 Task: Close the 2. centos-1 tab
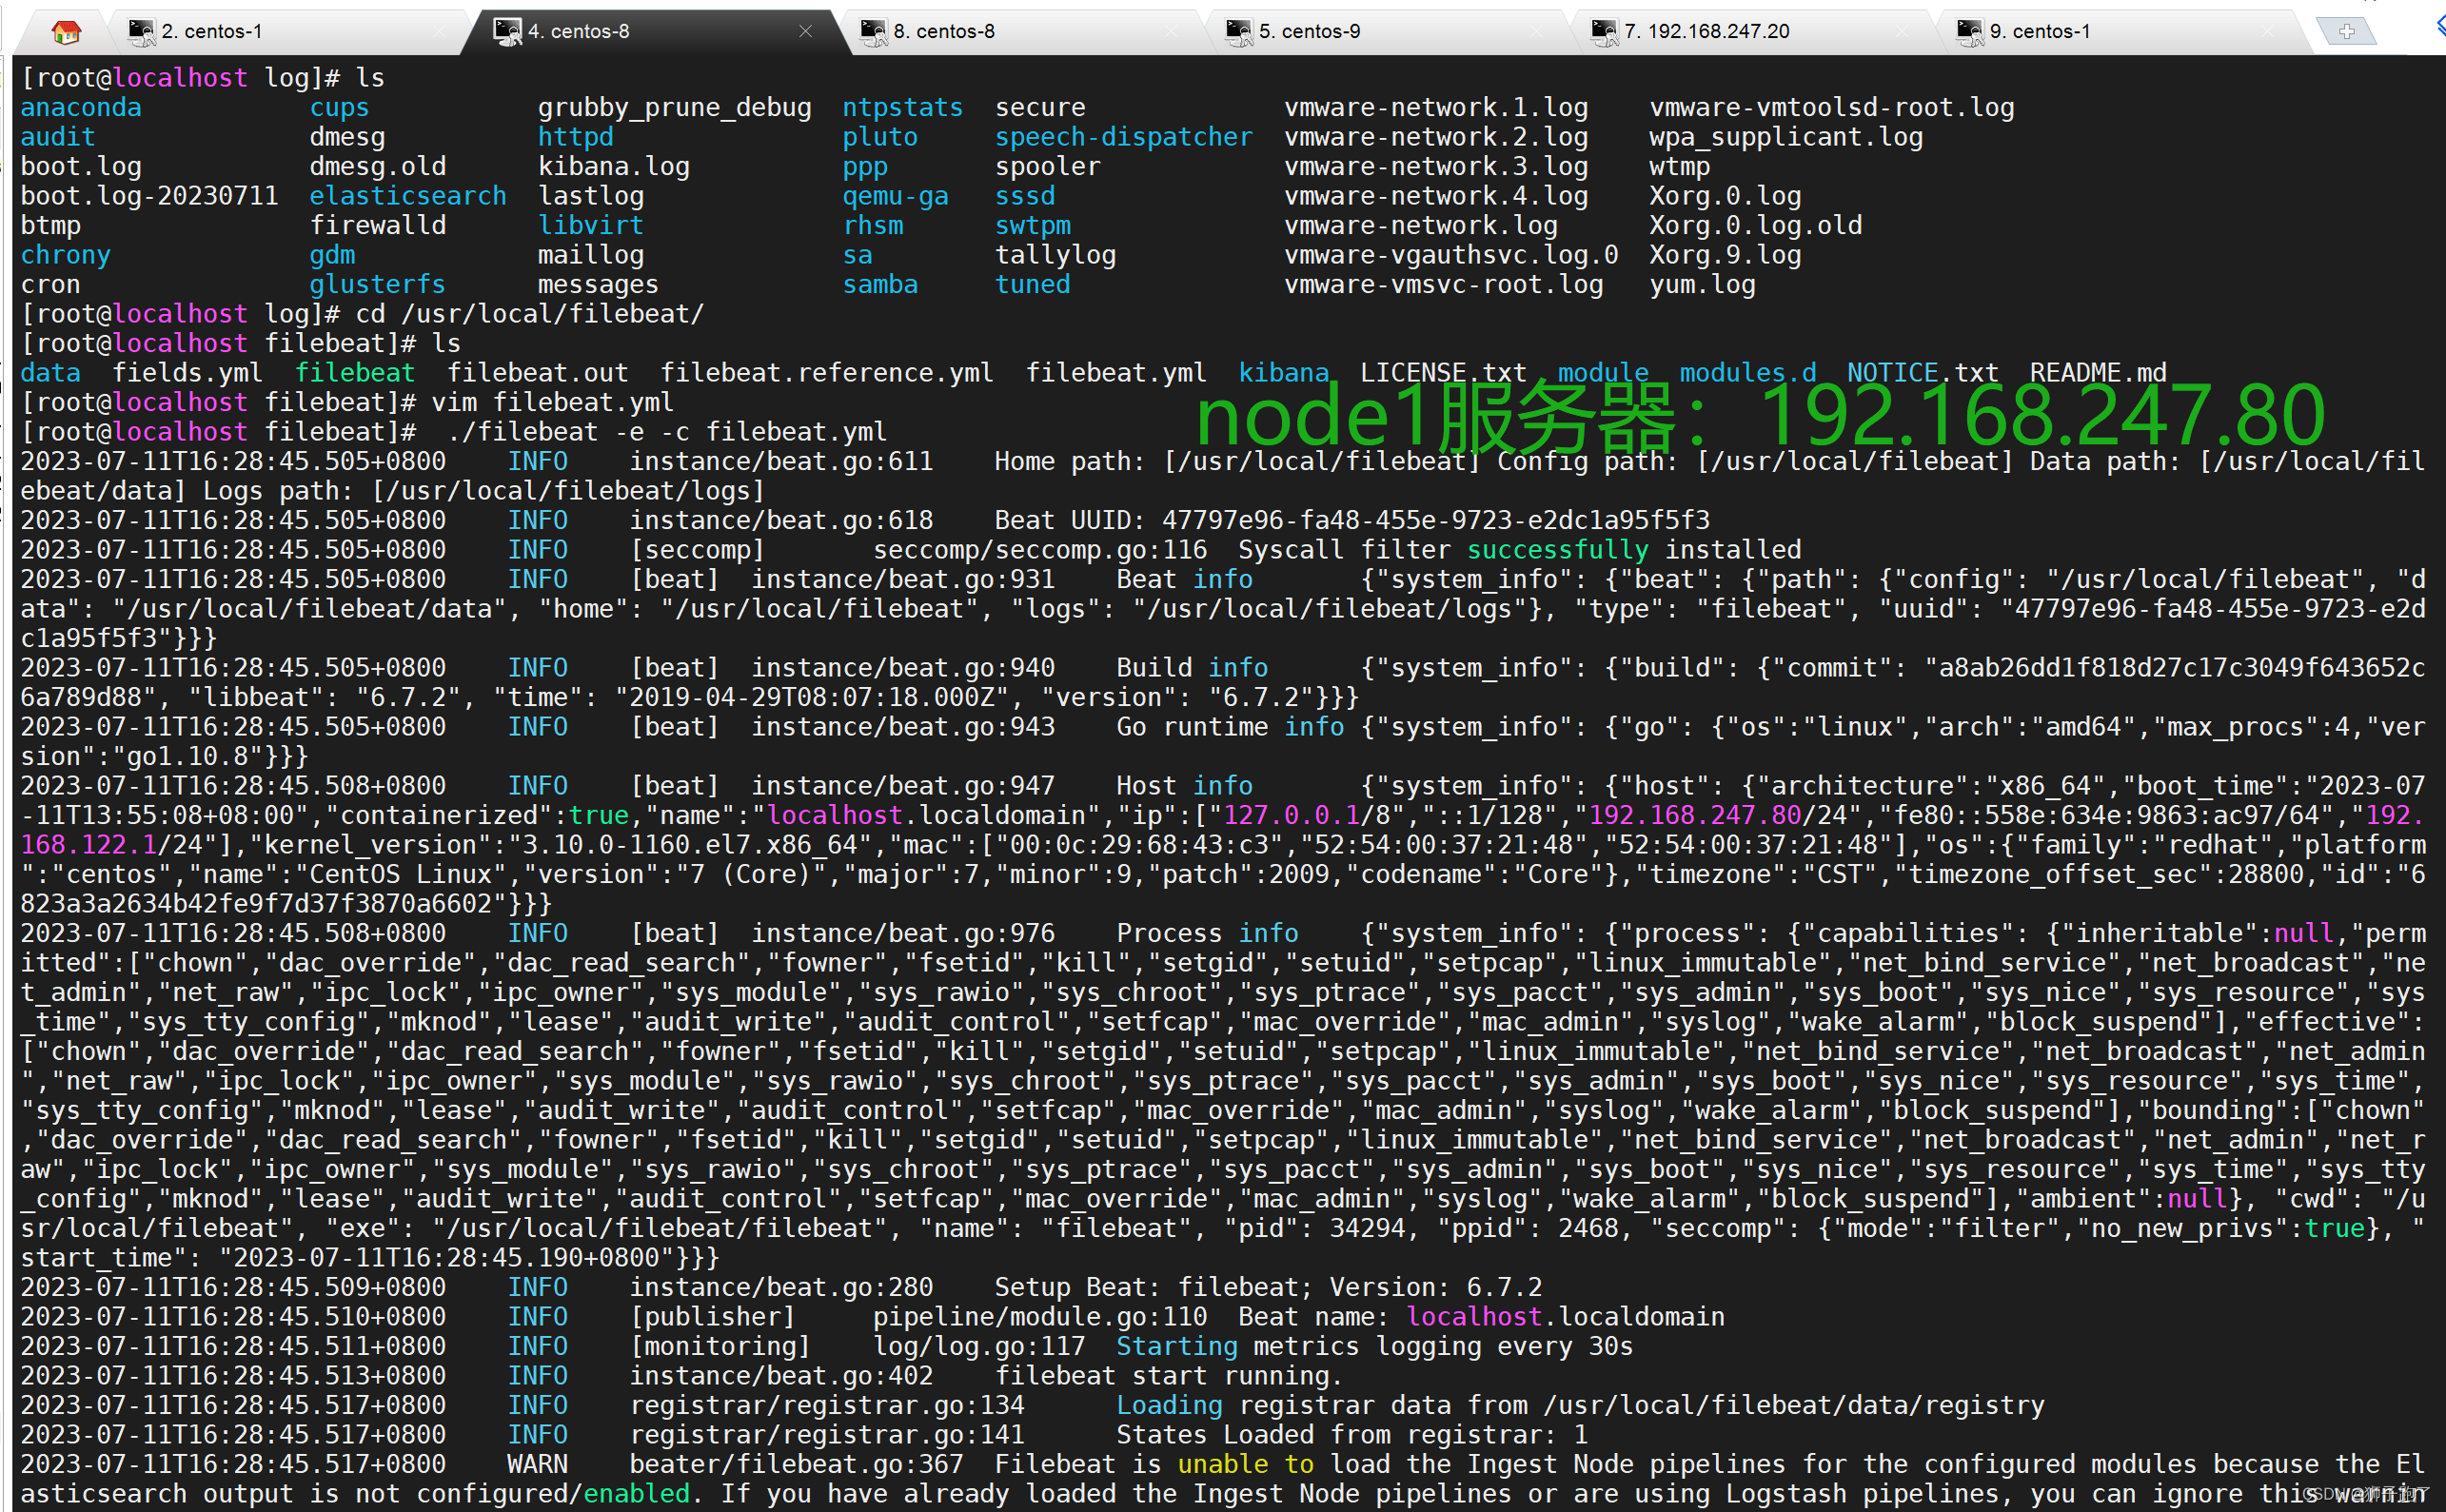(x=441, y=32)
